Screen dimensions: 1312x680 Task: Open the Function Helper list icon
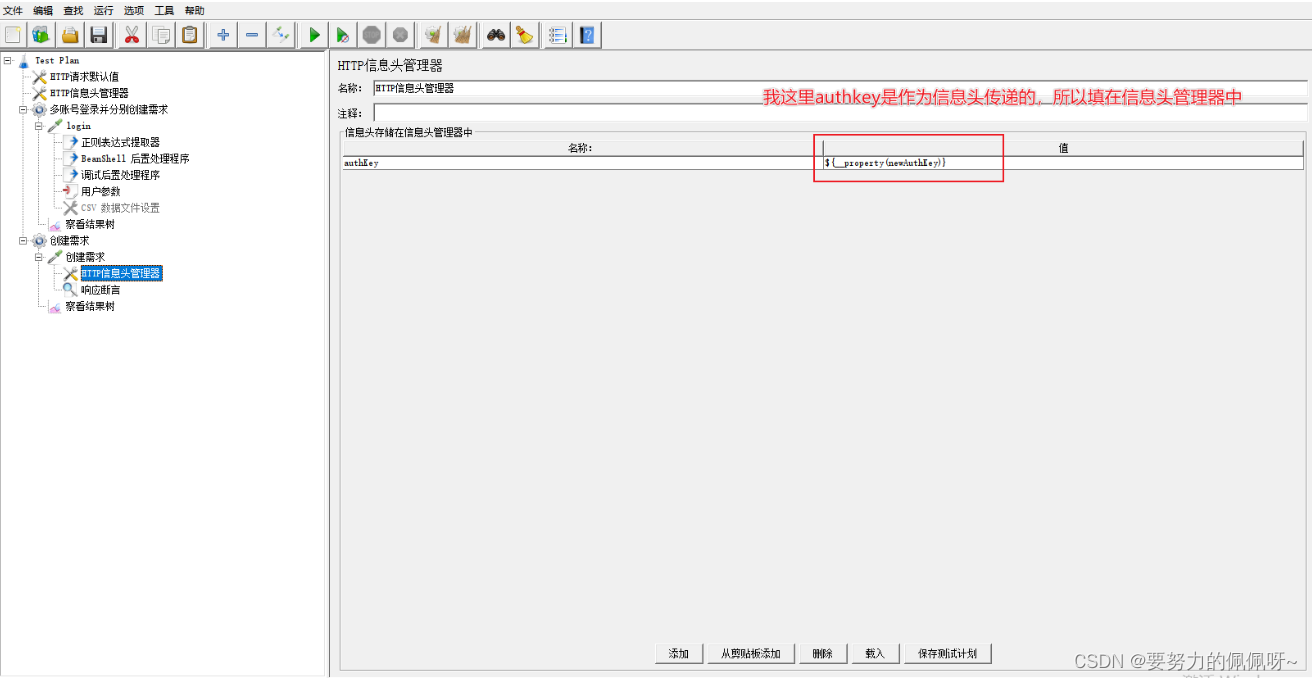[558, 35]
